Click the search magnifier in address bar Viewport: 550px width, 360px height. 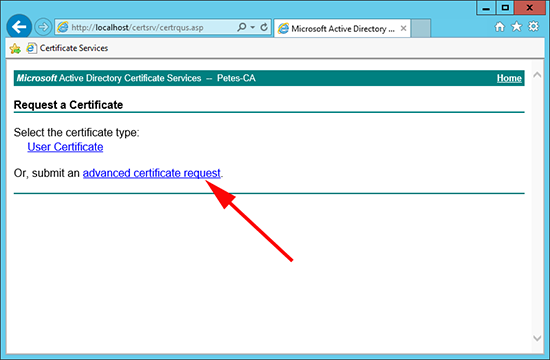(241, 27)
